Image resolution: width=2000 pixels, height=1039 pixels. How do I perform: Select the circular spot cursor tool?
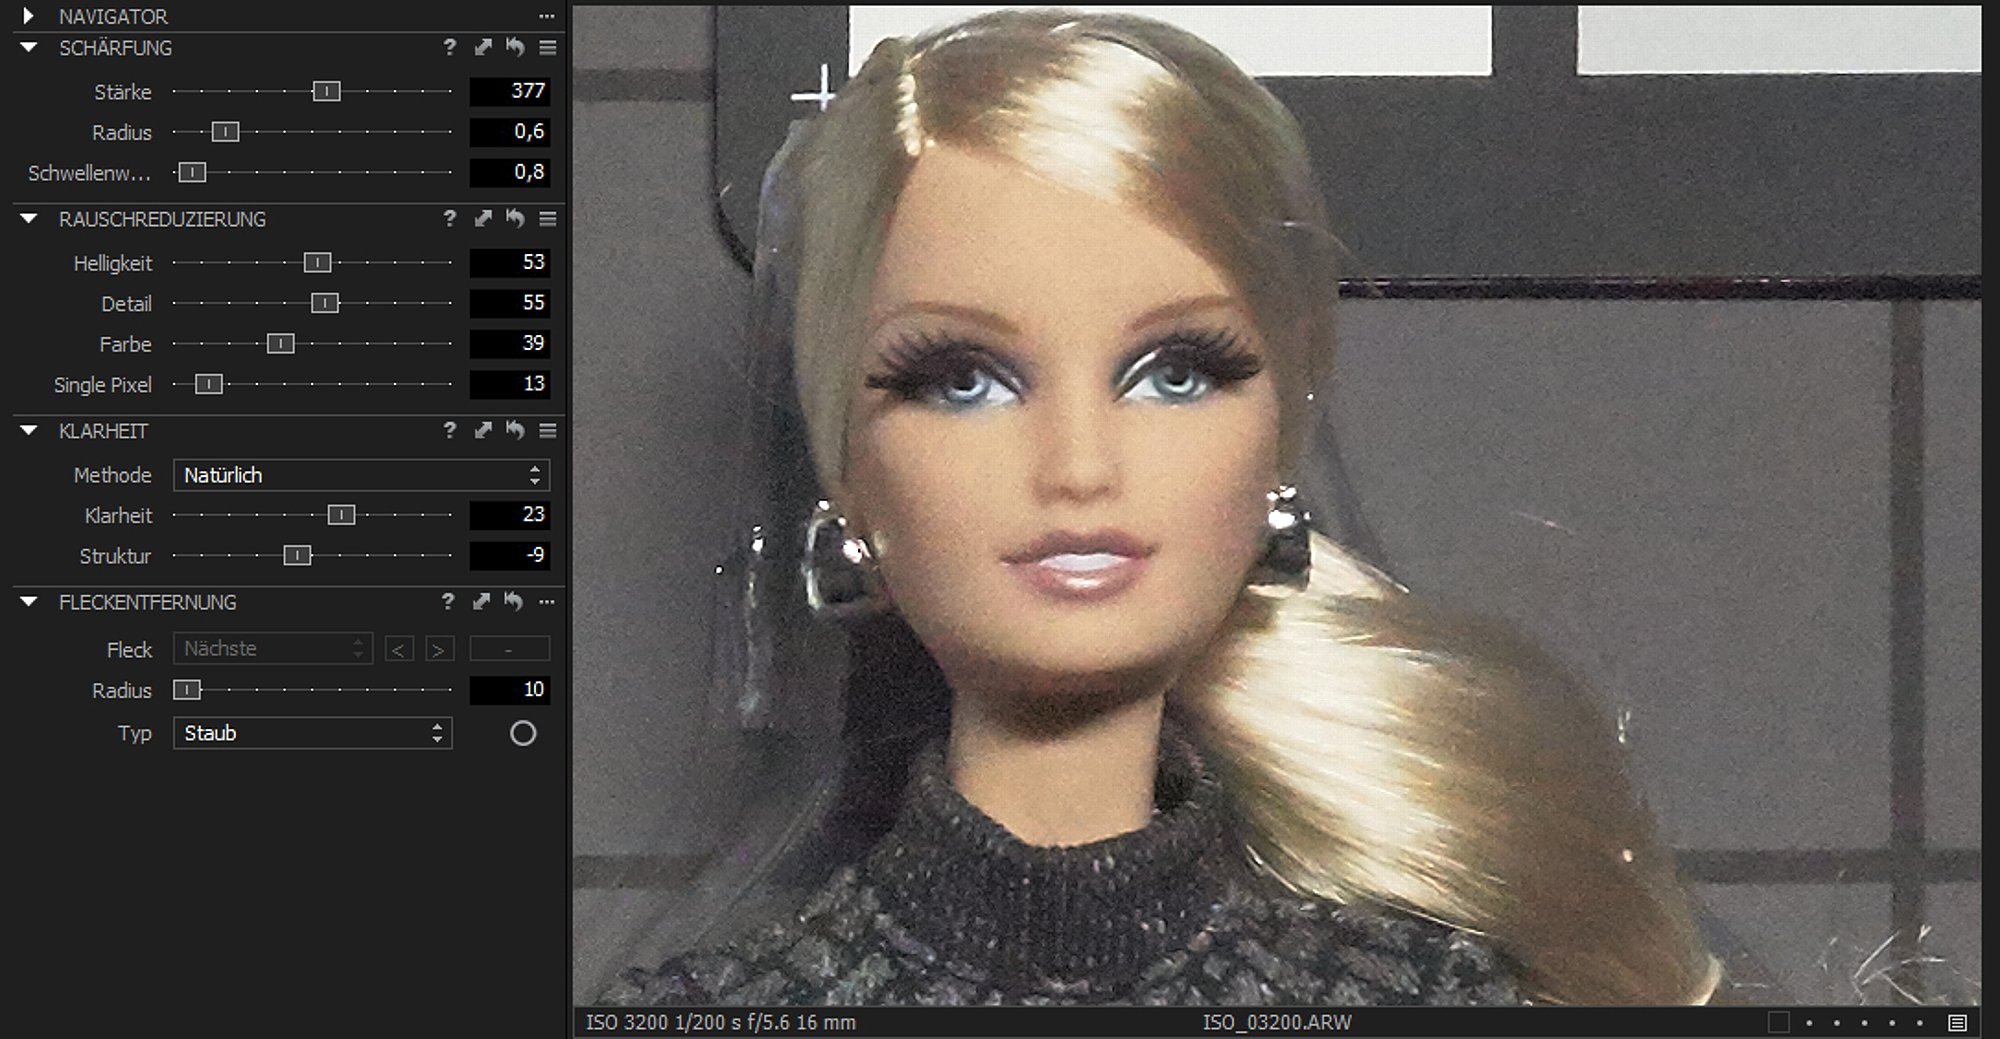tap(523, 733)
